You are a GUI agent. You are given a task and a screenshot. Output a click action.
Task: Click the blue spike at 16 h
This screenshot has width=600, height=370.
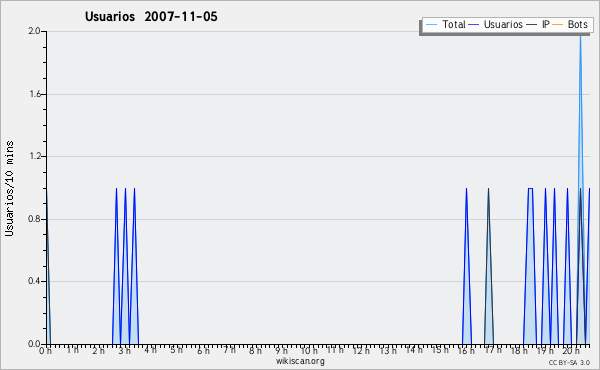467,266
